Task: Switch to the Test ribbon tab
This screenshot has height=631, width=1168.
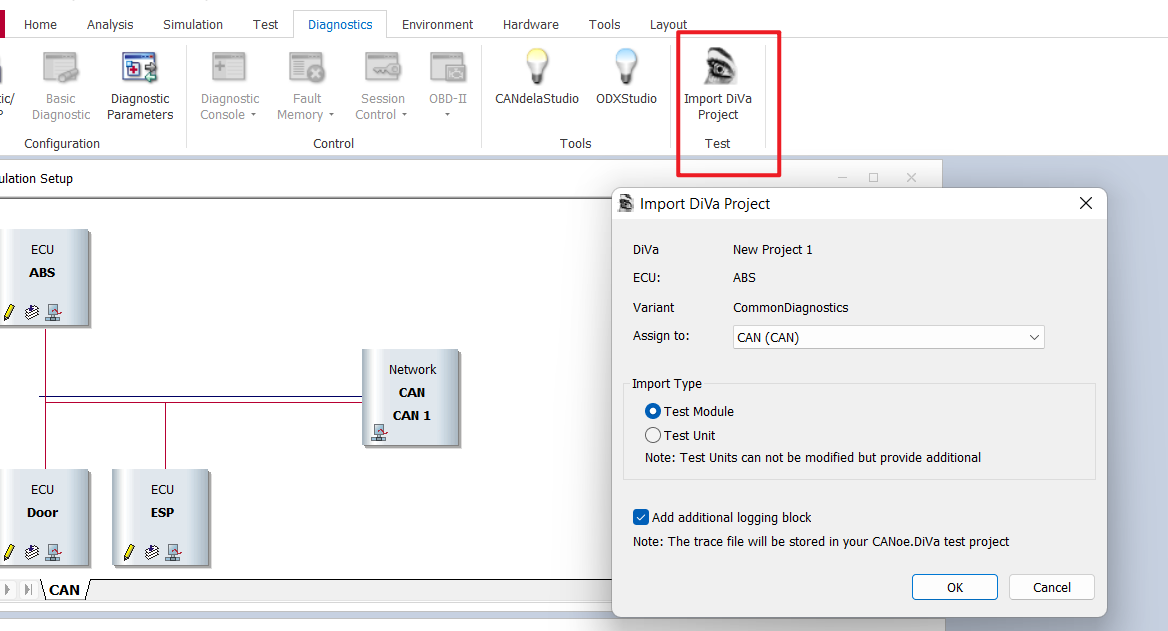Action: (x=265, y=25)
